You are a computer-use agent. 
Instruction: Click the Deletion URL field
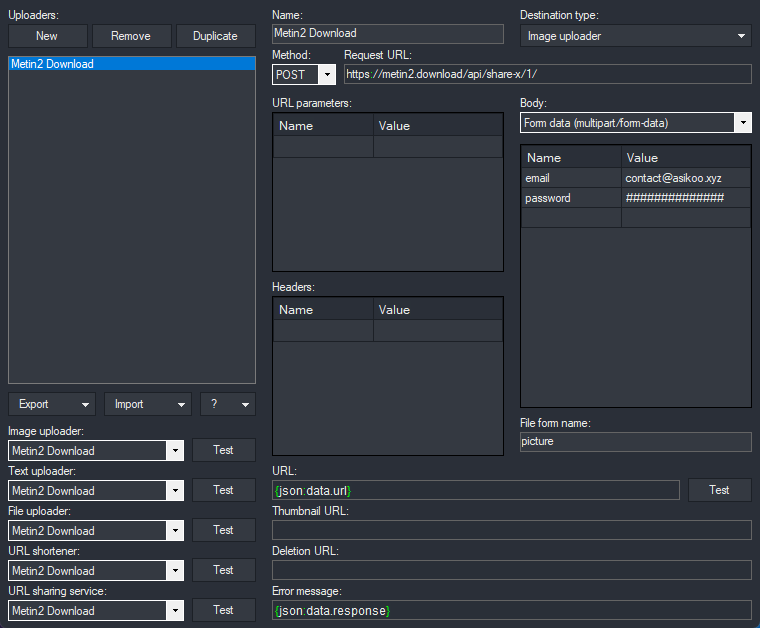coord(512,570)
